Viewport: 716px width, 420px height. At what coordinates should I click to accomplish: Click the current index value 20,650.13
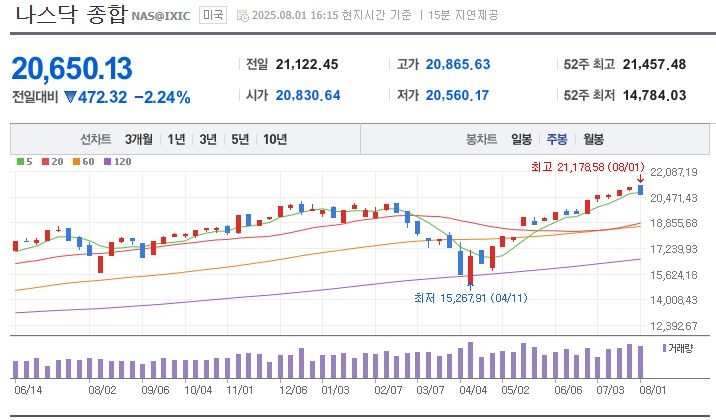[x=72, y=68]
